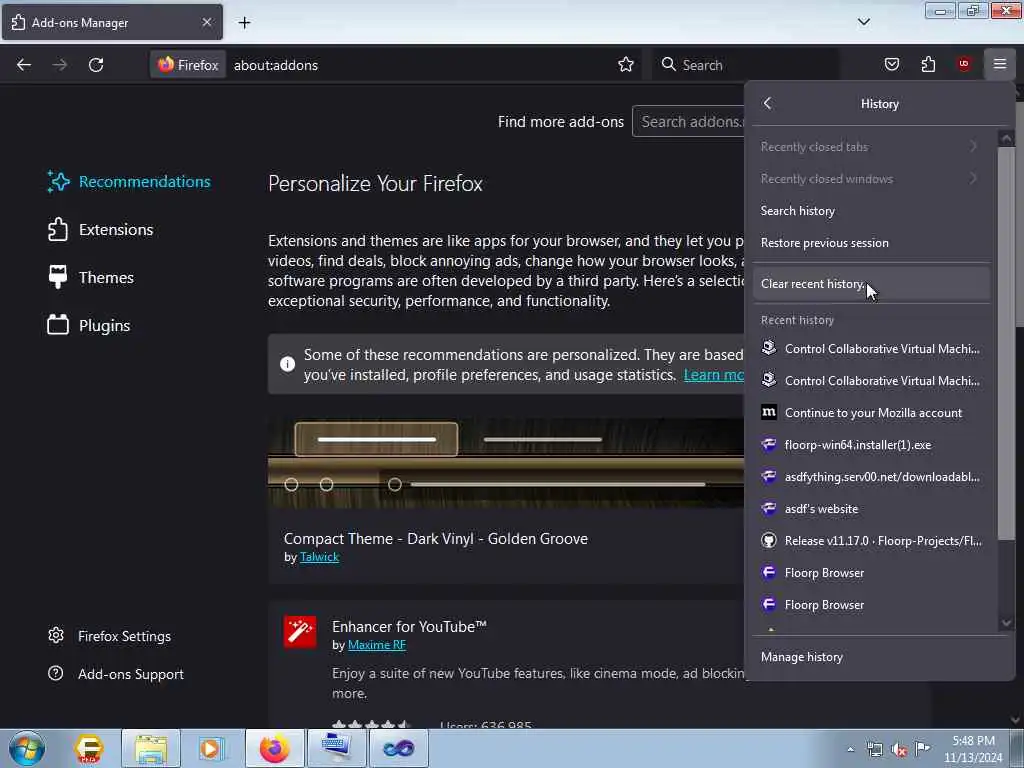The height and width of the screenshot is (768, 1024).
Task: Click the Enhancer for YouTube icon
Action: [x=300, y=632]
